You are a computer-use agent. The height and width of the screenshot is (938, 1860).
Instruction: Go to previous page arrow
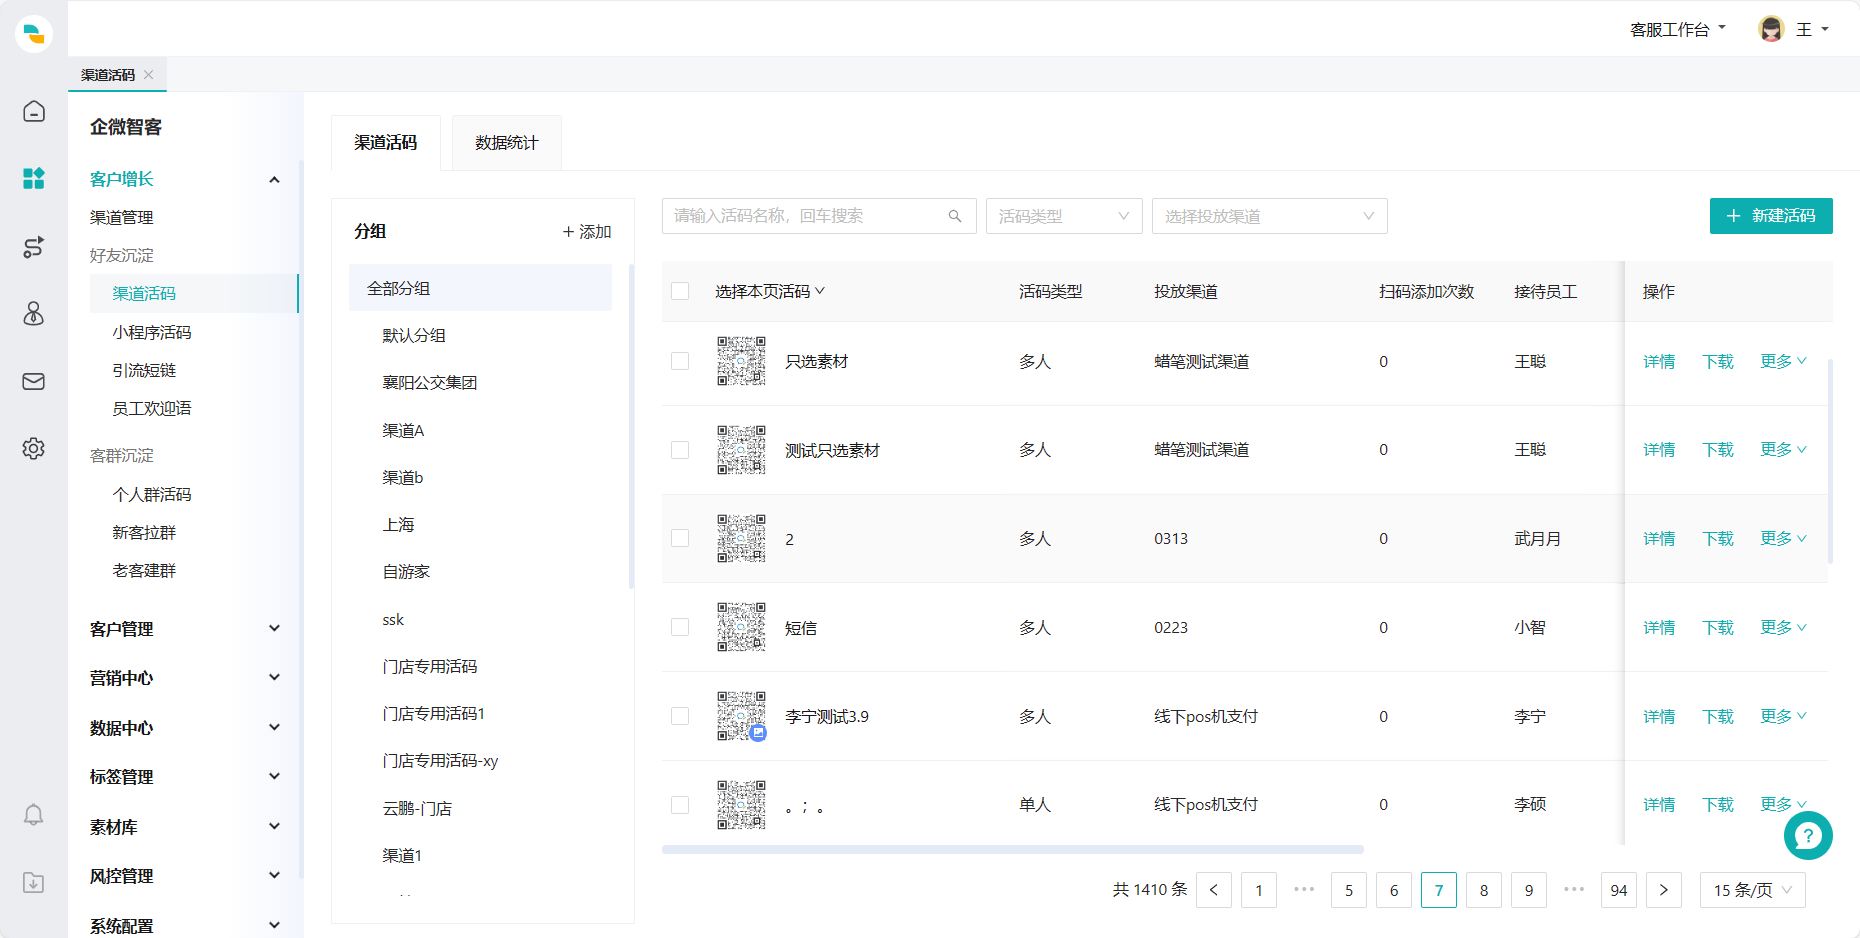click(1214, 890)
